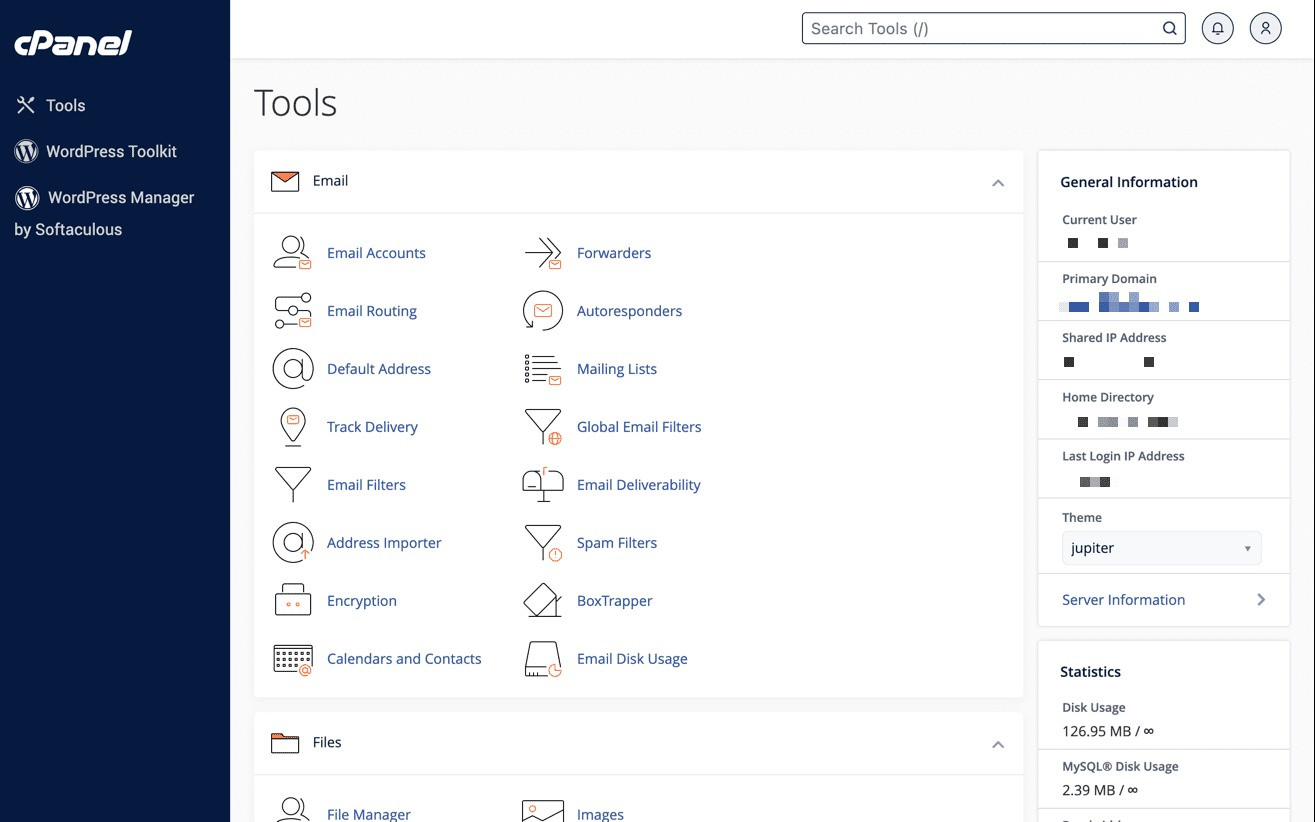Viewport: 1315px width, 822px height.
Task: Click the Email Deliverability mailbox icon
Action: (x=543, y=485)
